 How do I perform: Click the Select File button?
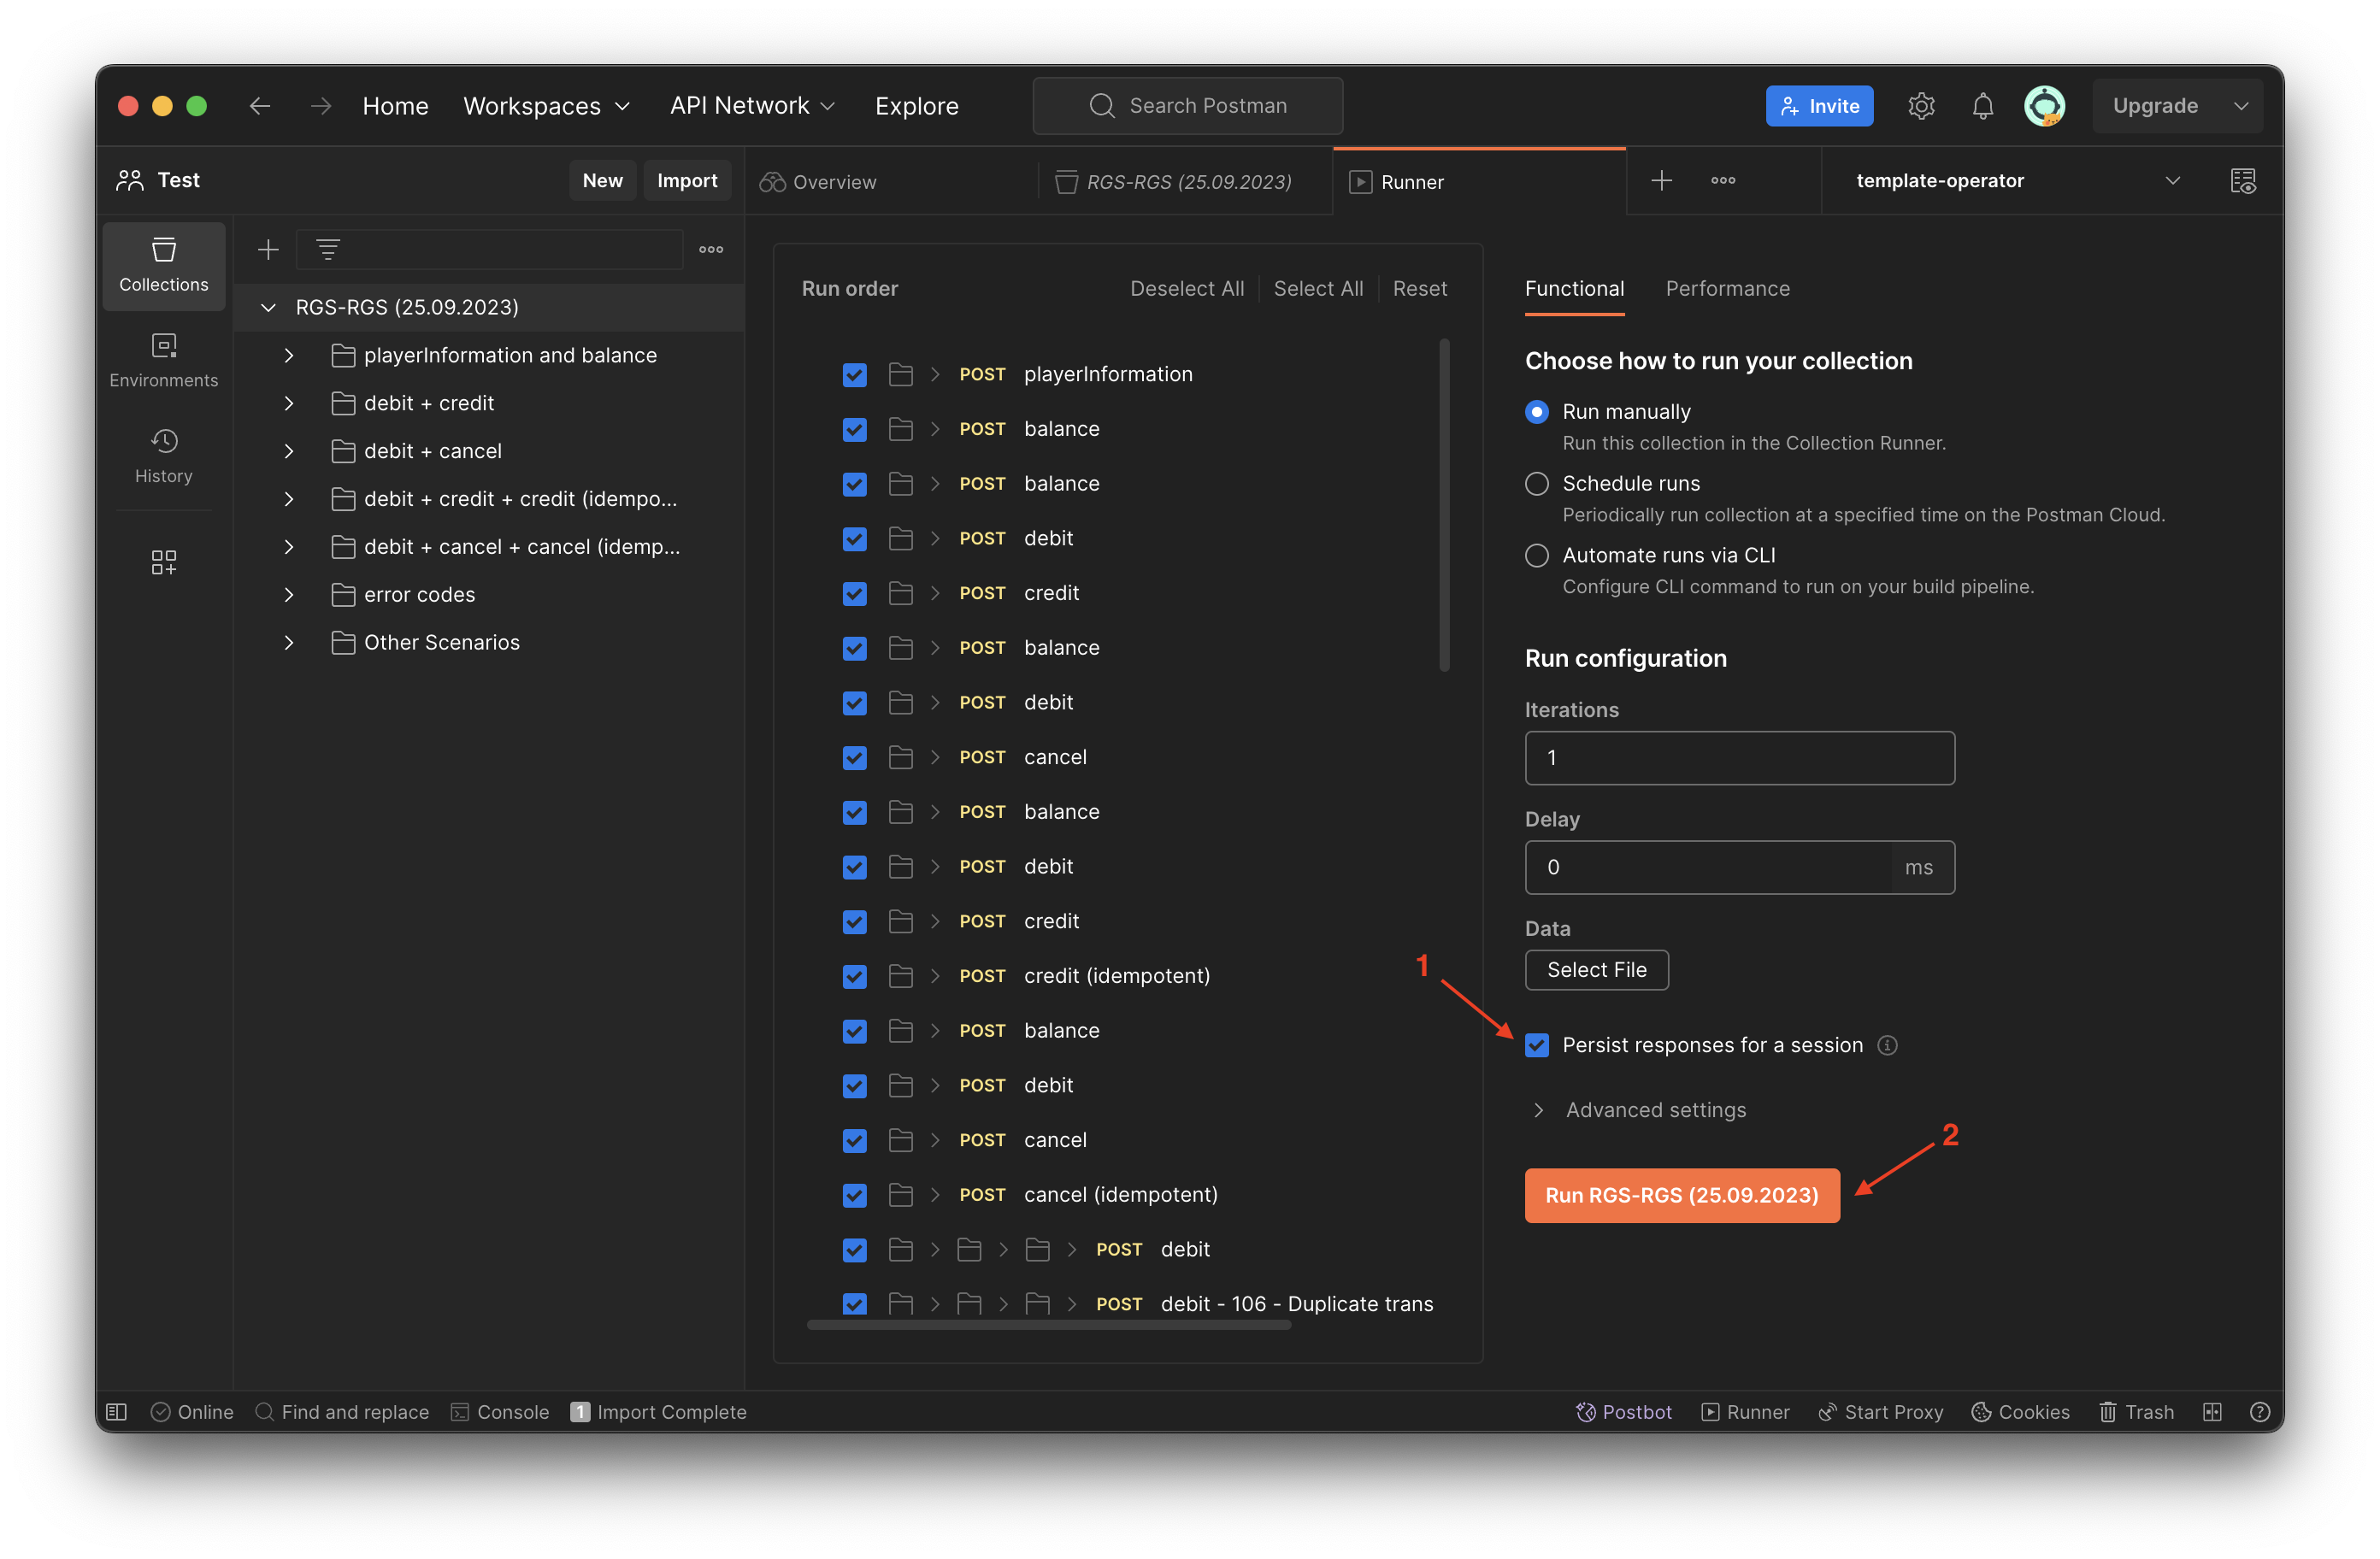(1596, 970)
